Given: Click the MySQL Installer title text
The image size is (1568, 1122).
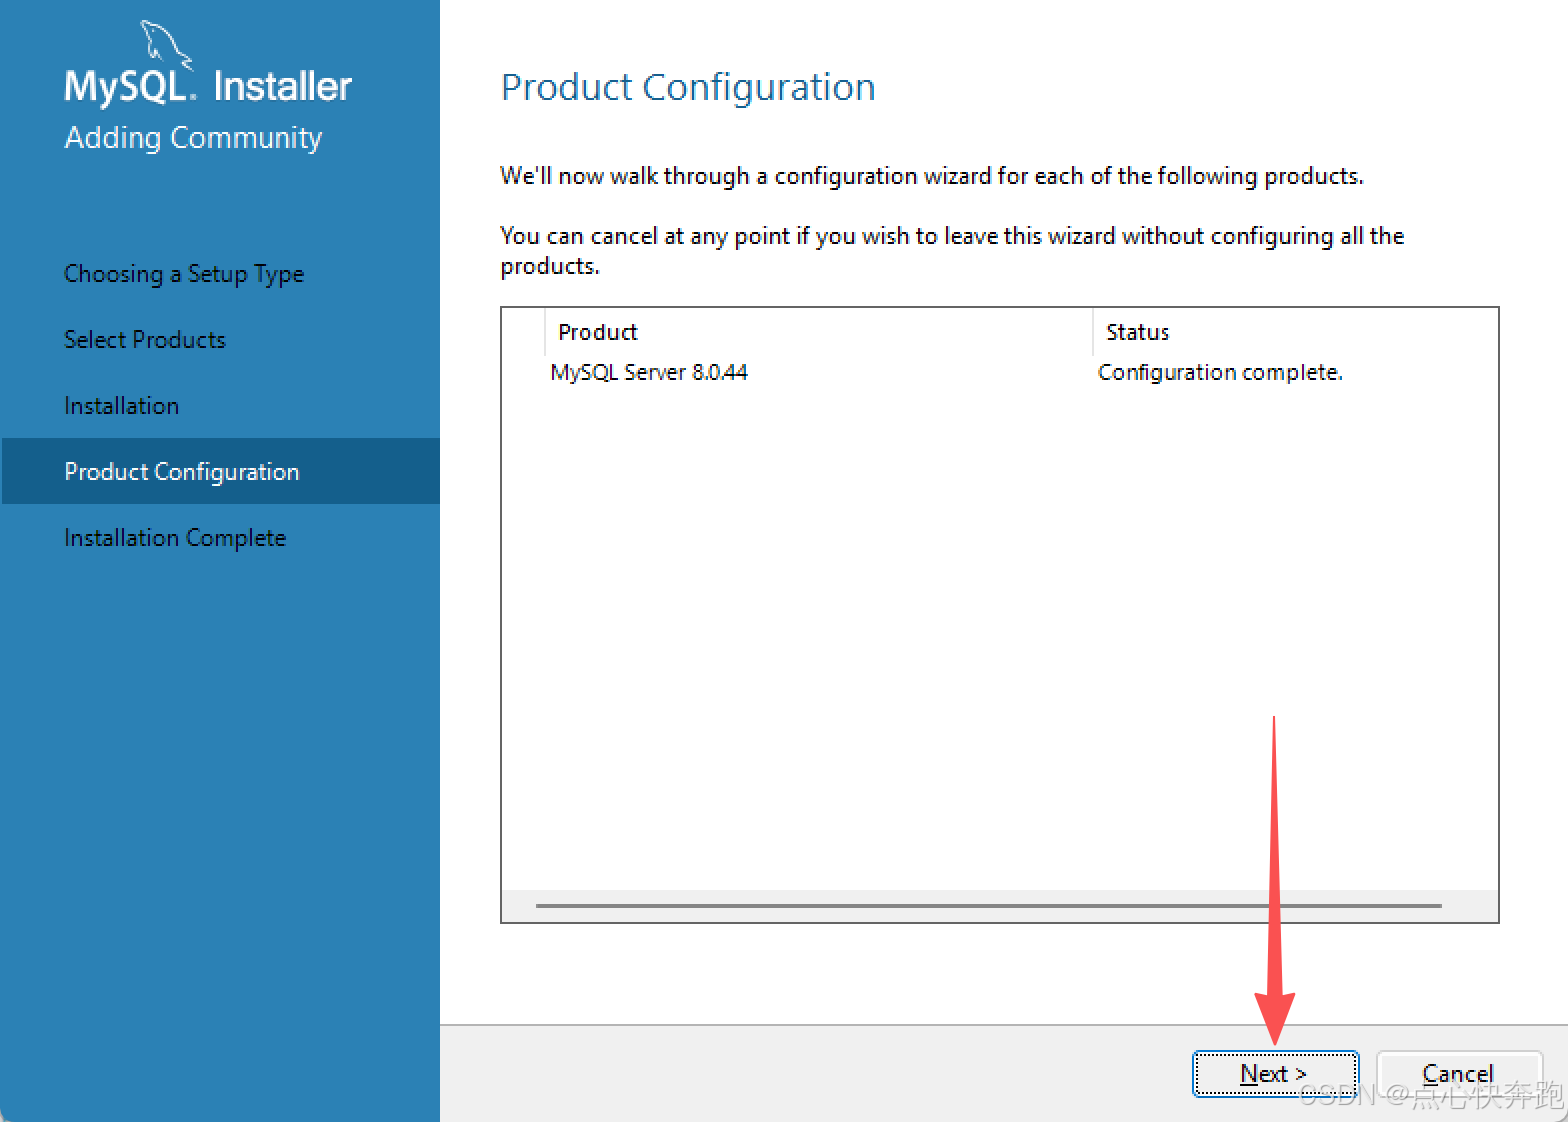Looking at the screenshot, I should (x=208, y=86).
